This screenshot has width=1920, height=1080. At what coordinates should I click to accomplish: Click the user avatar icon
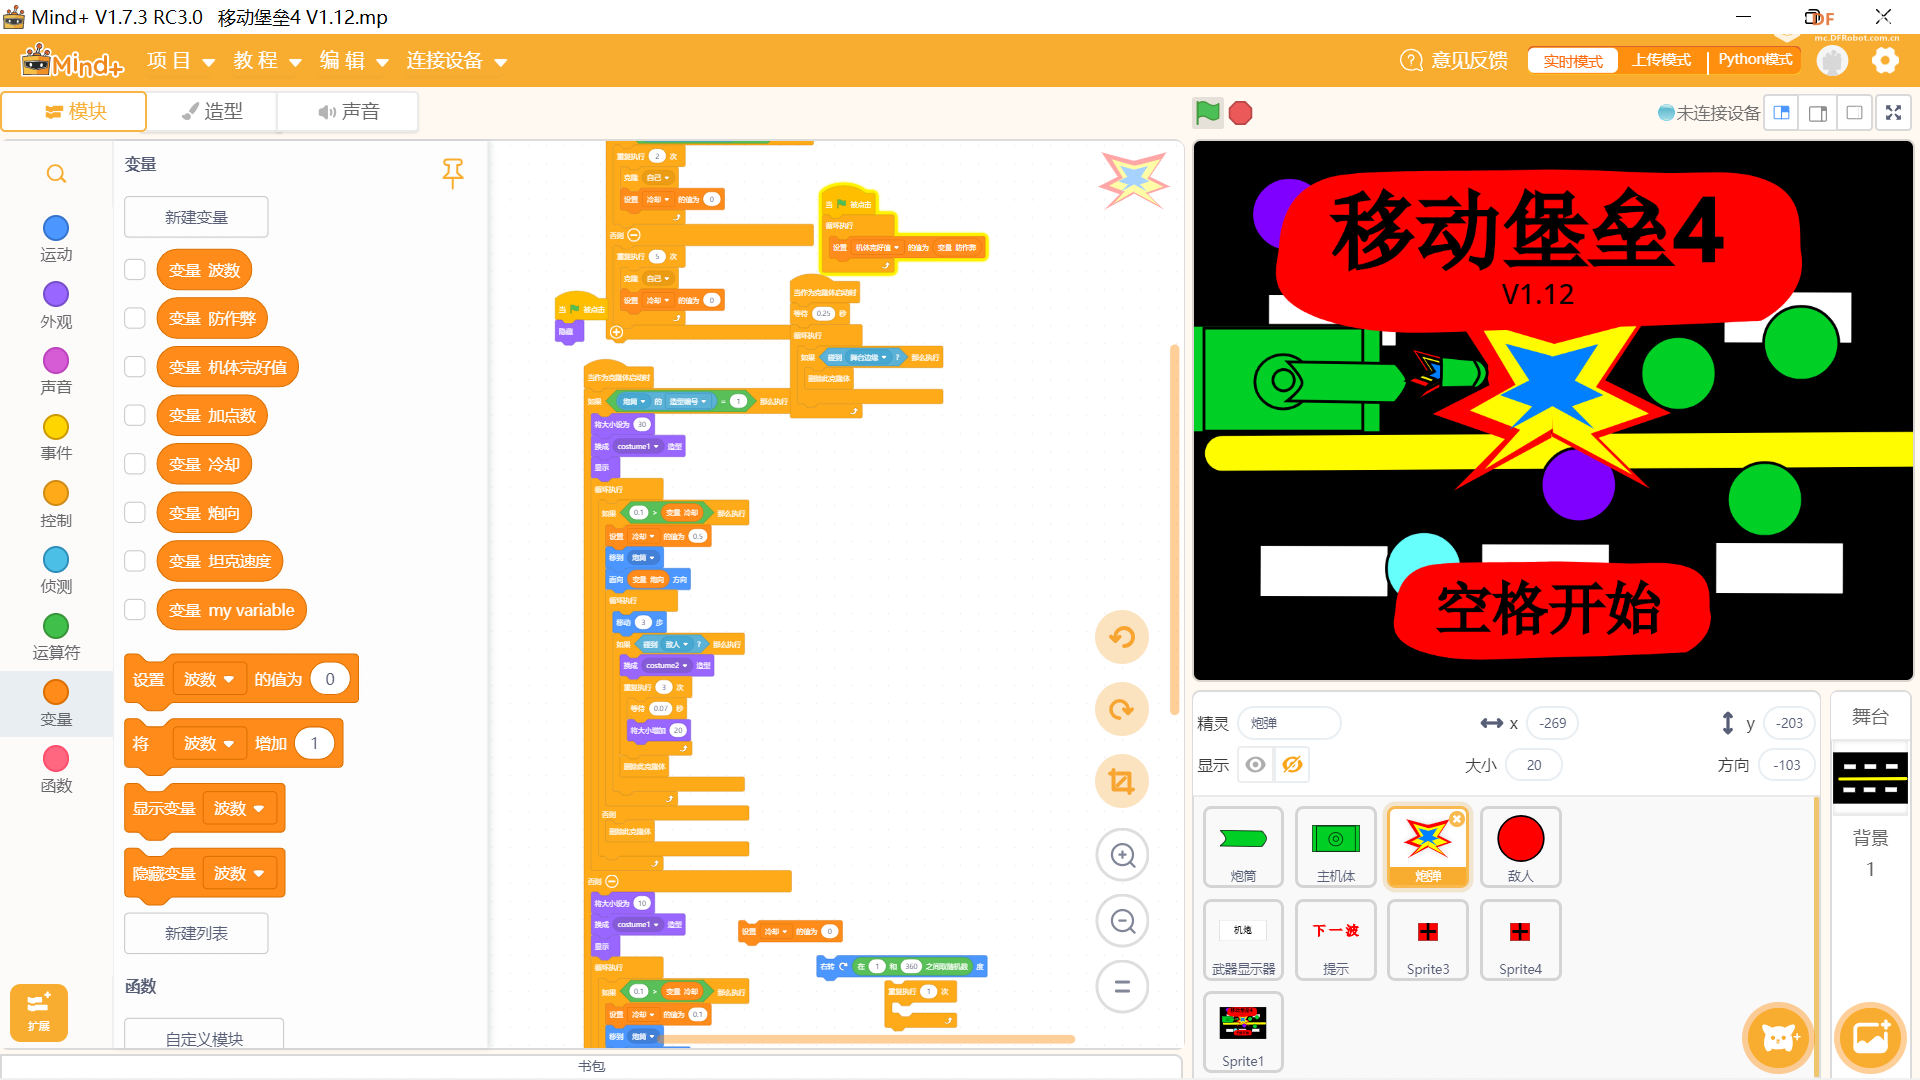pos(1832,61)
